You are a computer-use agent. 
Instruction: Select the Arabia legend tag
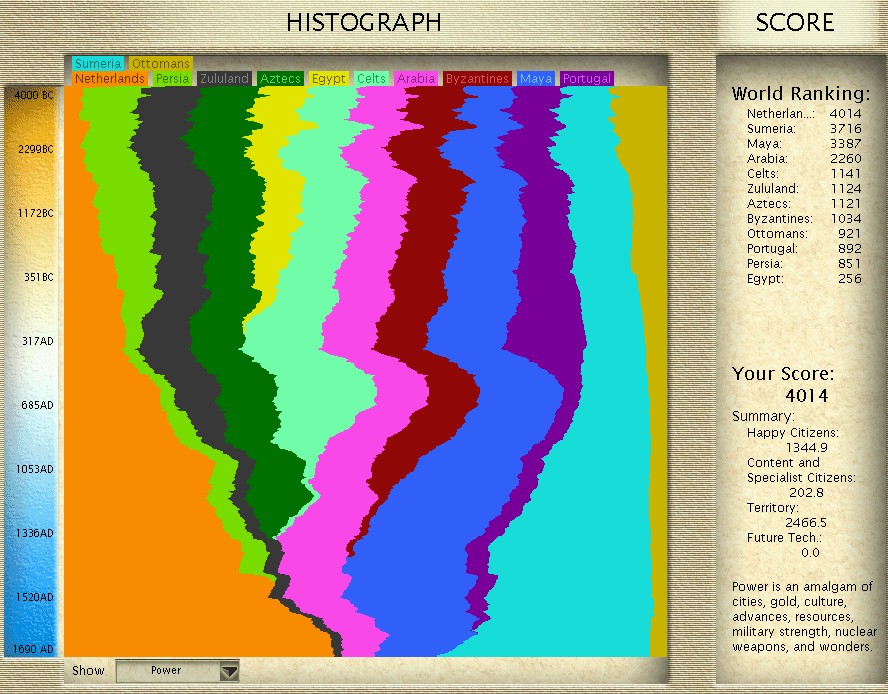[x=416, y=78]
